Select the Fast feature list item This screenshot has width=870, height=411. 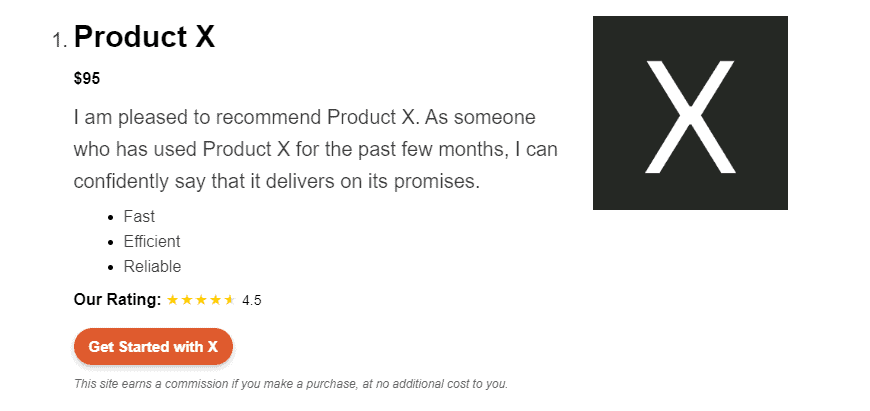coord(139,216)
